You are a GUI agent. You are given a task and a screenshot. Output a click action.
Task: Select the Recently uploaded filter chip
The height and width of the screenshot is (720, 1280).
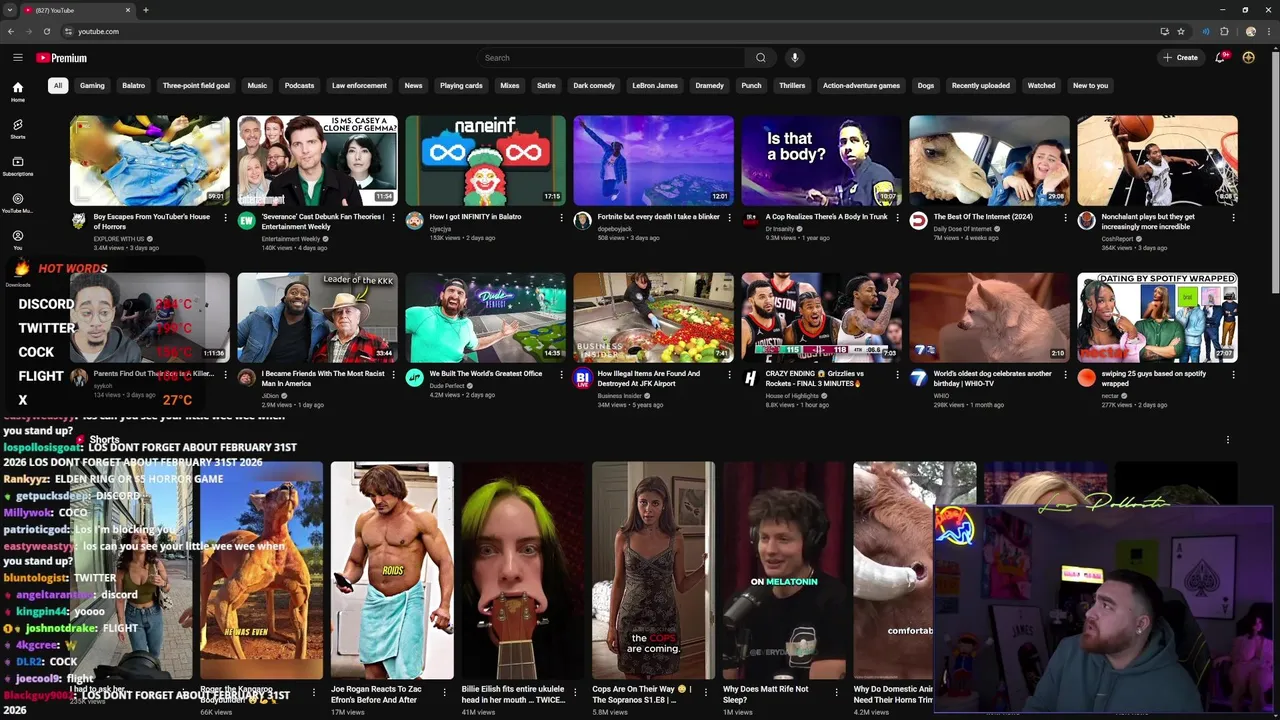(981, 86)
